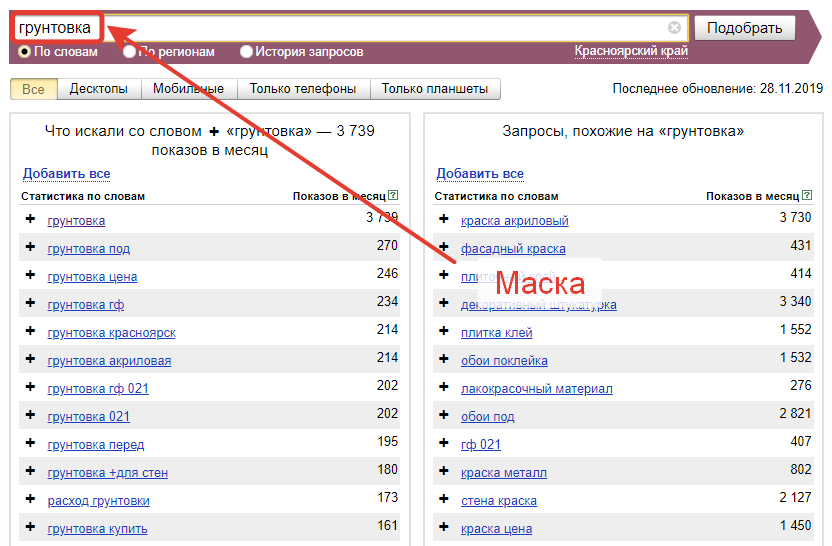Screen dimensions: 832x546
Task: Add 'гф 021' using the plus icon
Action: click(444, 443)
